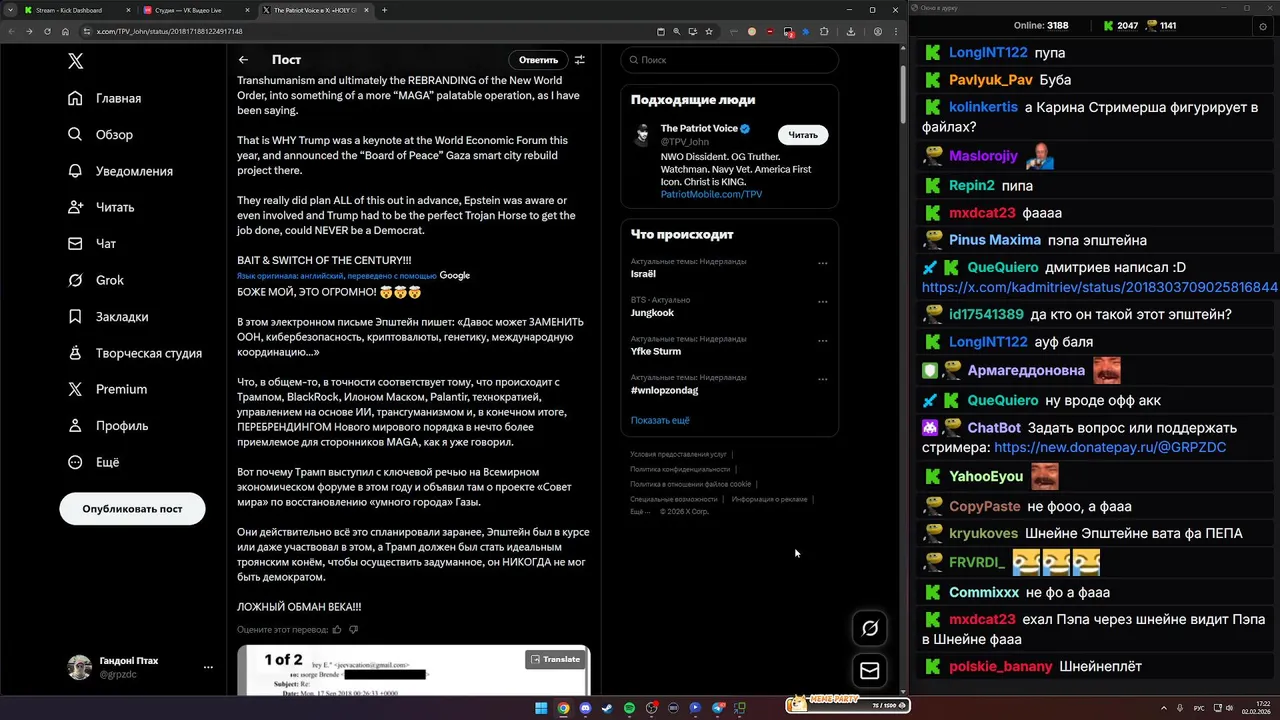The height and width of the screenshot is (720, 1280).
Task: Open Закладки bookmarks
Action: 108,316
